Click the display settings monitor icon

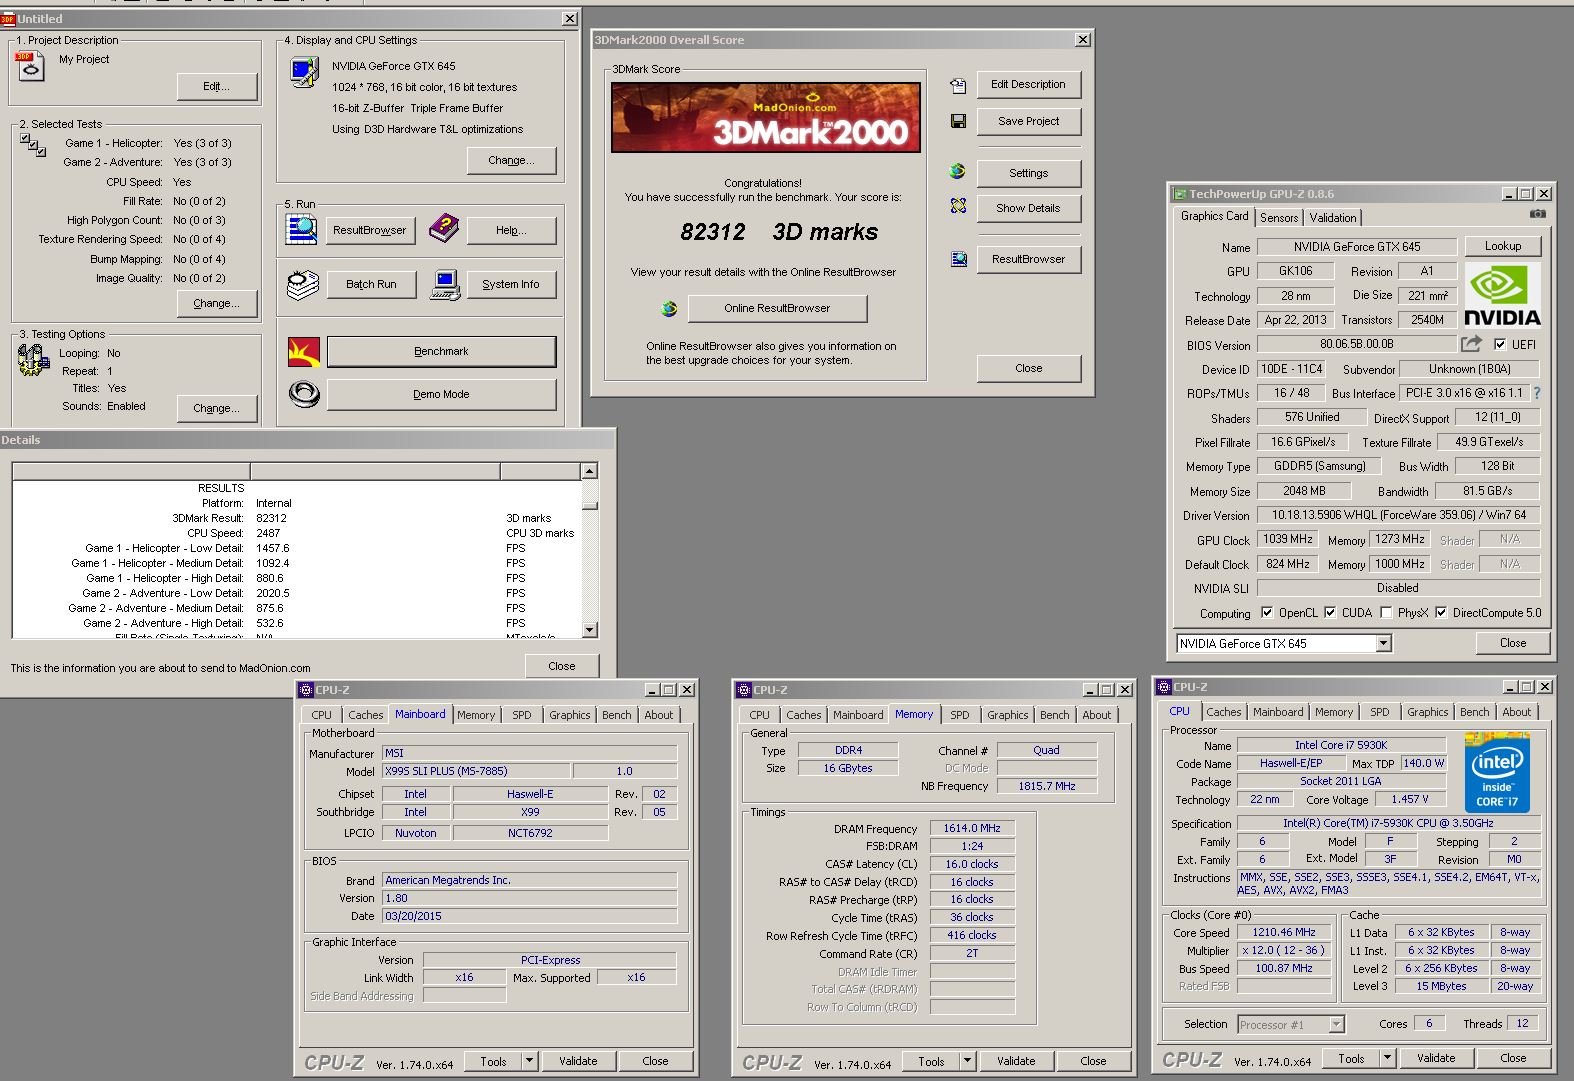click(304, 72)
